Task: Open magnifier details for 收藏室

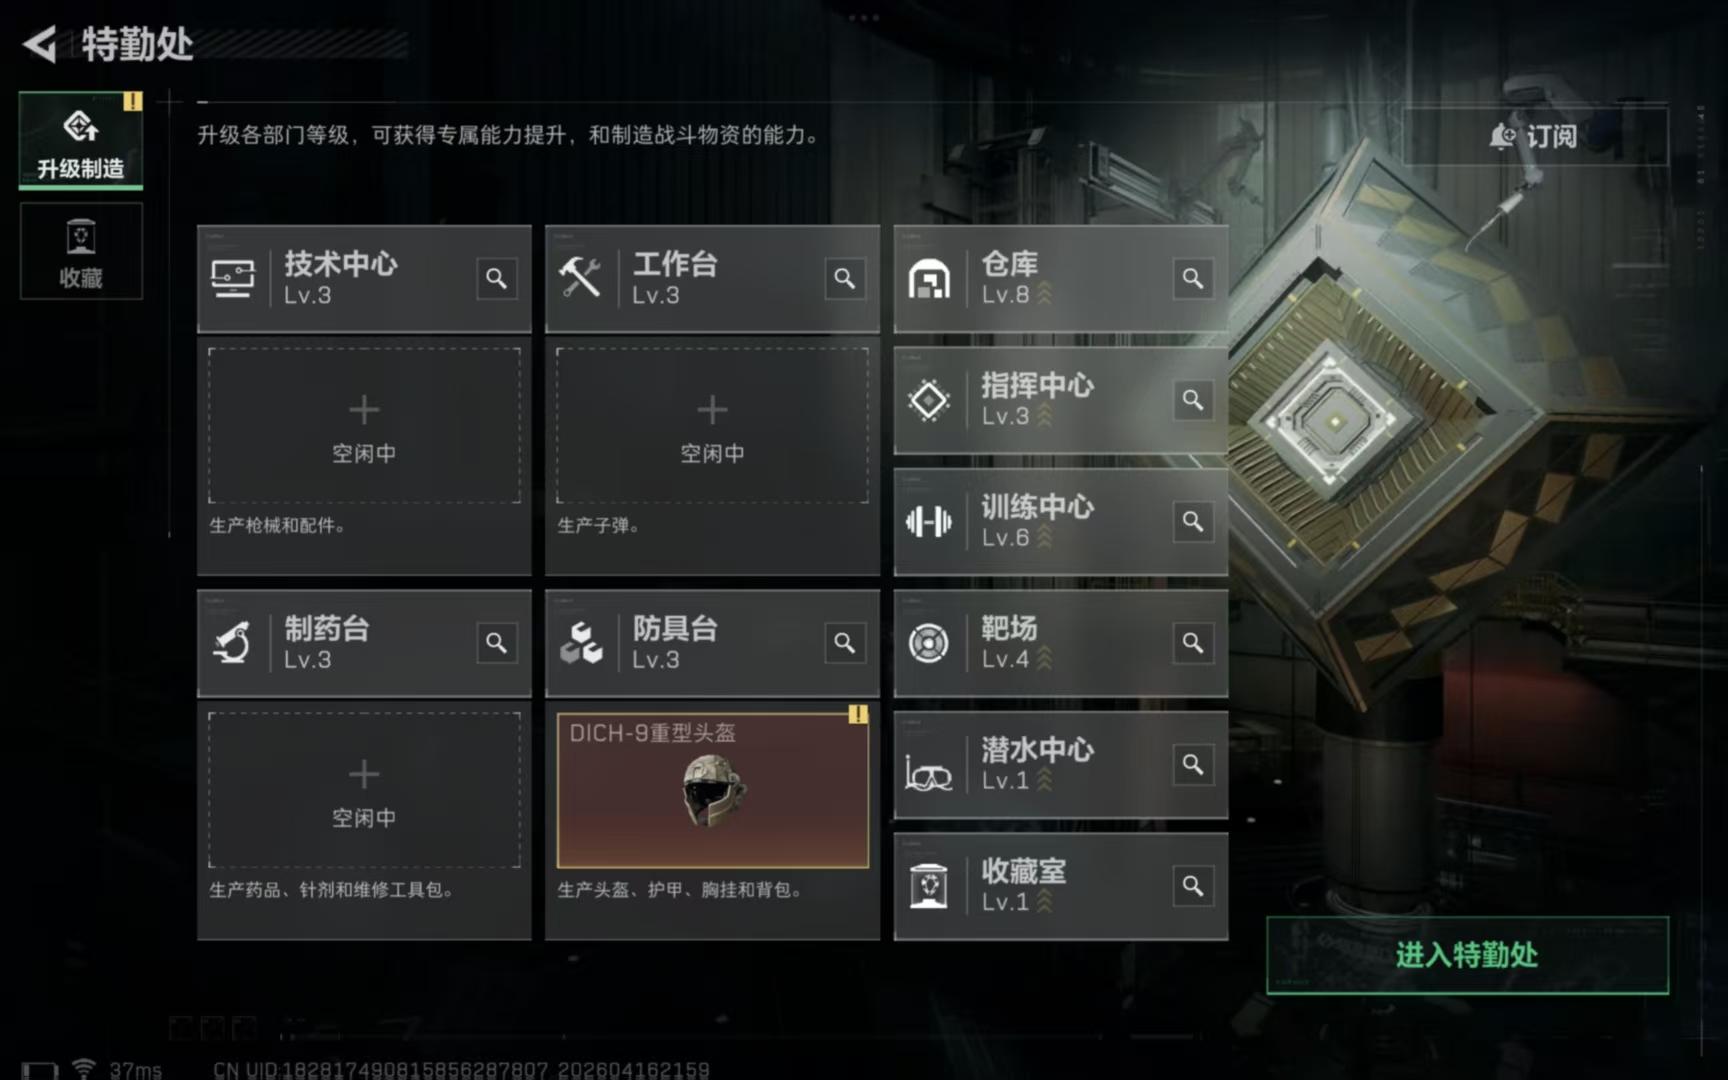Action: (x=1192, y=886)
